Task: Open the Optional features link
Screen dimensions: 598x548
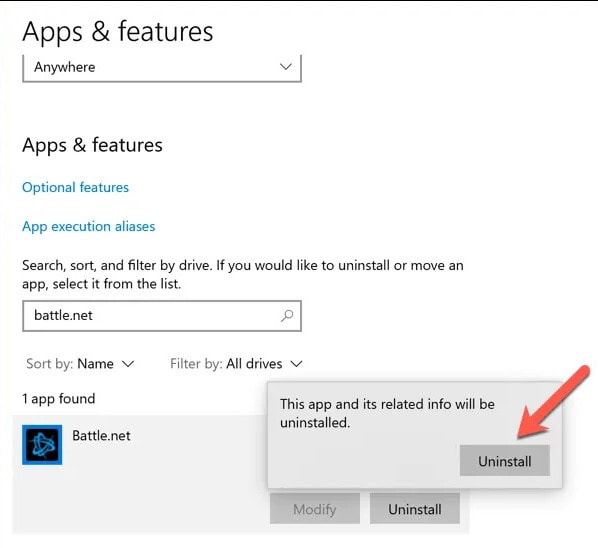Action: 76,187
